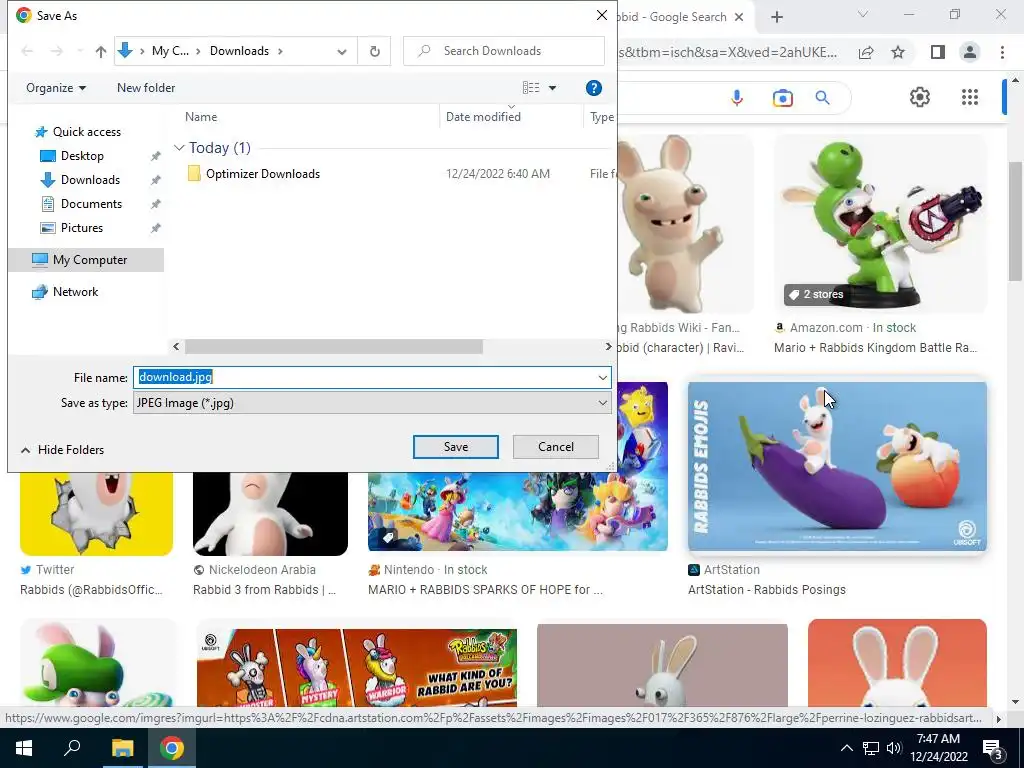
Task: Click the Save button
Action: coord(456,447)
